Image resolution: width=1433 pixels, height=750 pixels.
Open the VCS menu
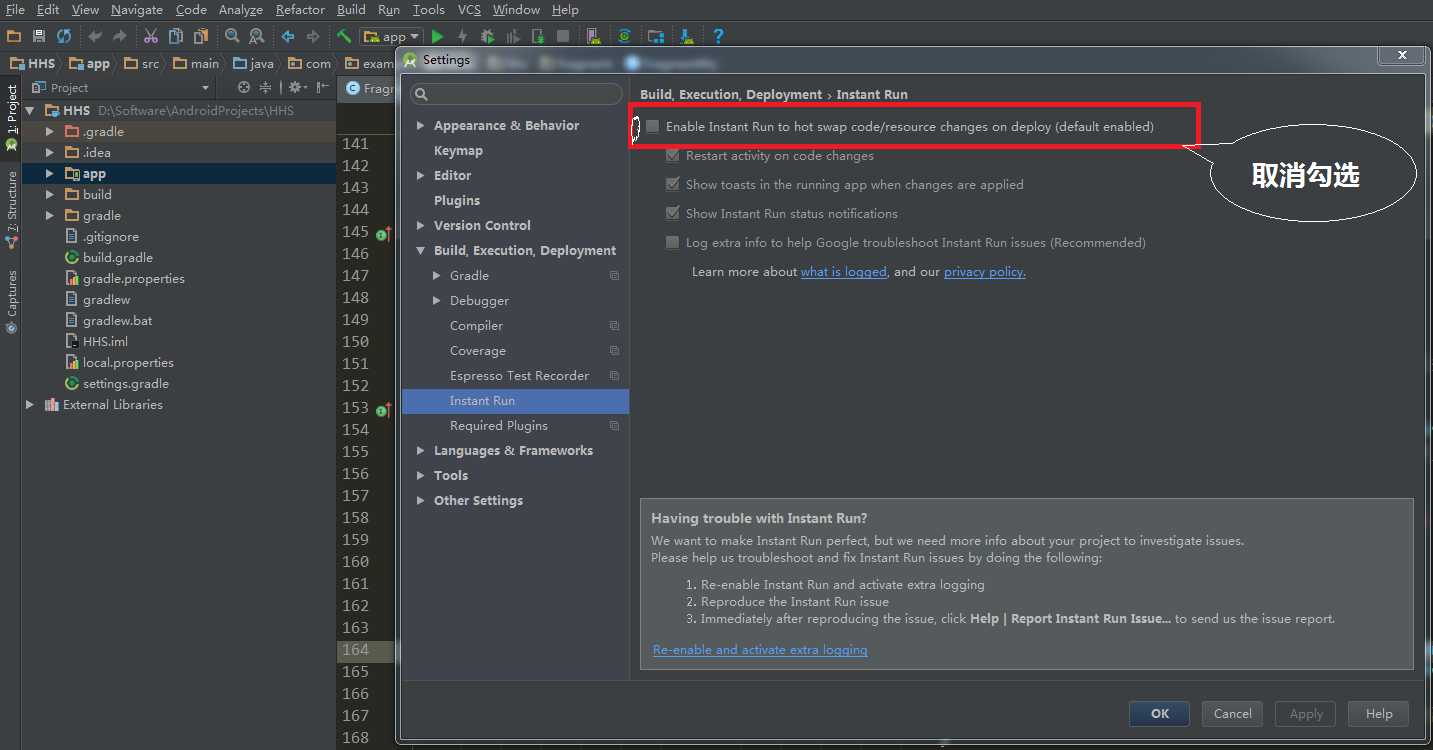(x=469, y=9)
